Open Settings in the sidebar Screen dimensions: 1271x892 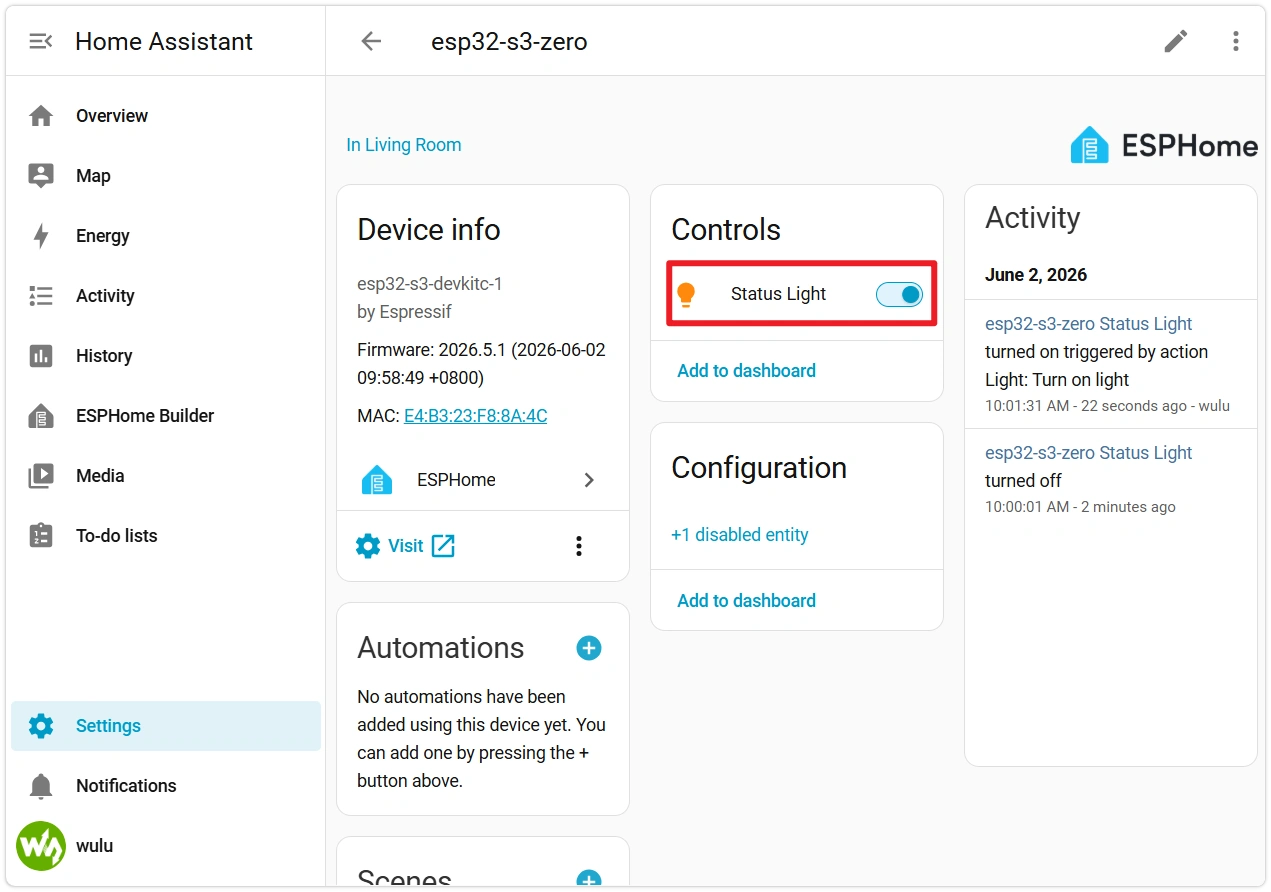(166, 726)
